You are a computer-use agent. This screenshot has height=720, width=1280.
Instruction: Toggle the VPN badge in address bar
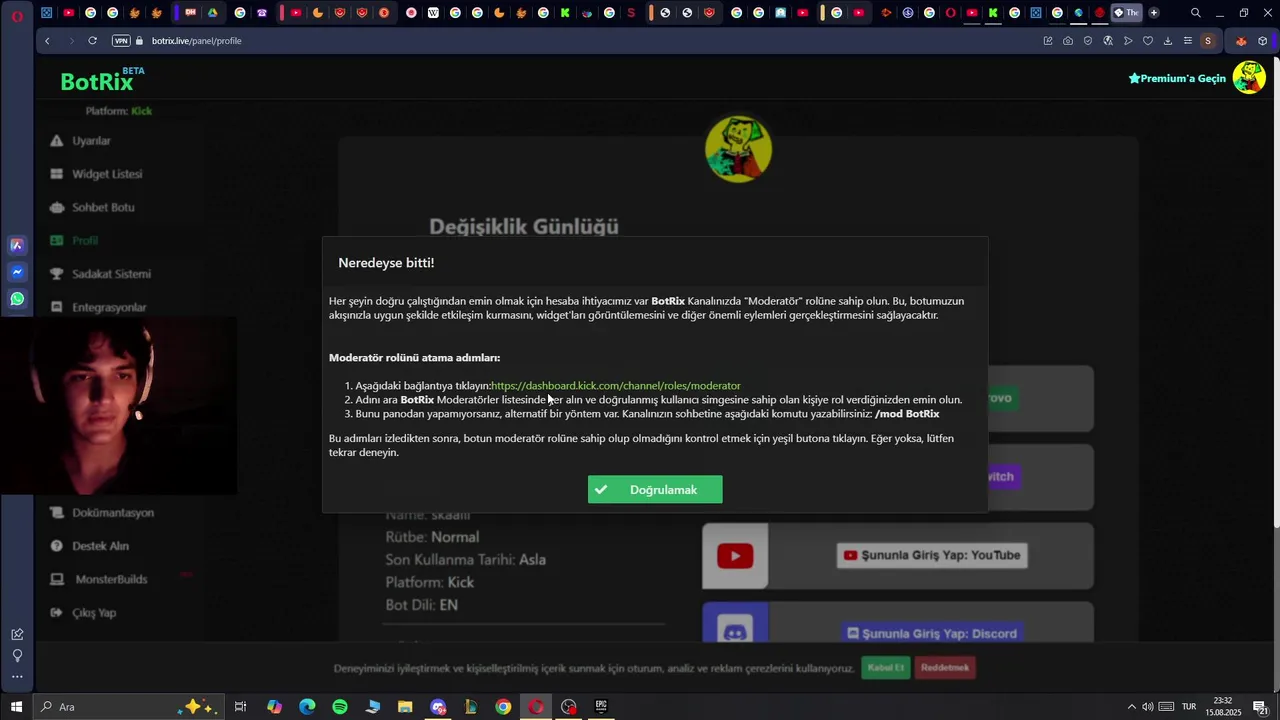121,41
